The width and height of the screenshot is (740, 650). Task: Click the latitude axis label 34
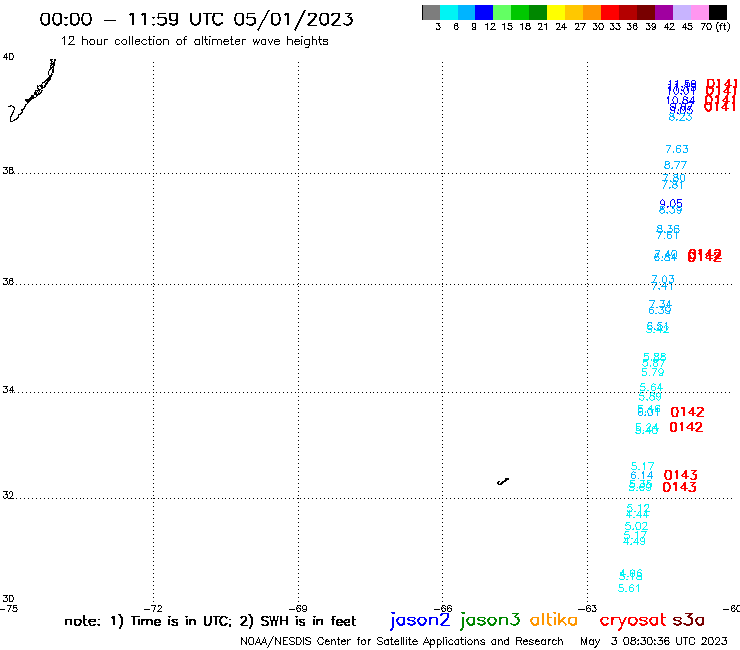(8, 390)
